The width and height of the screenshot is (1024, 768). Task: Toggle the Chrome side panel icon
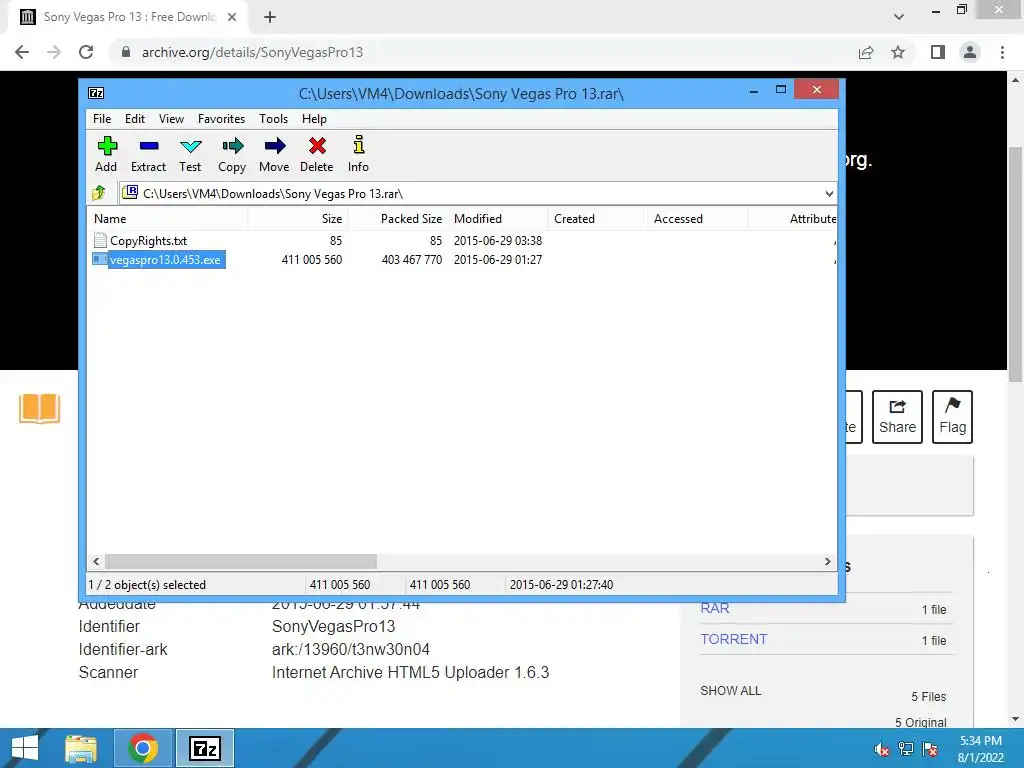938,52
